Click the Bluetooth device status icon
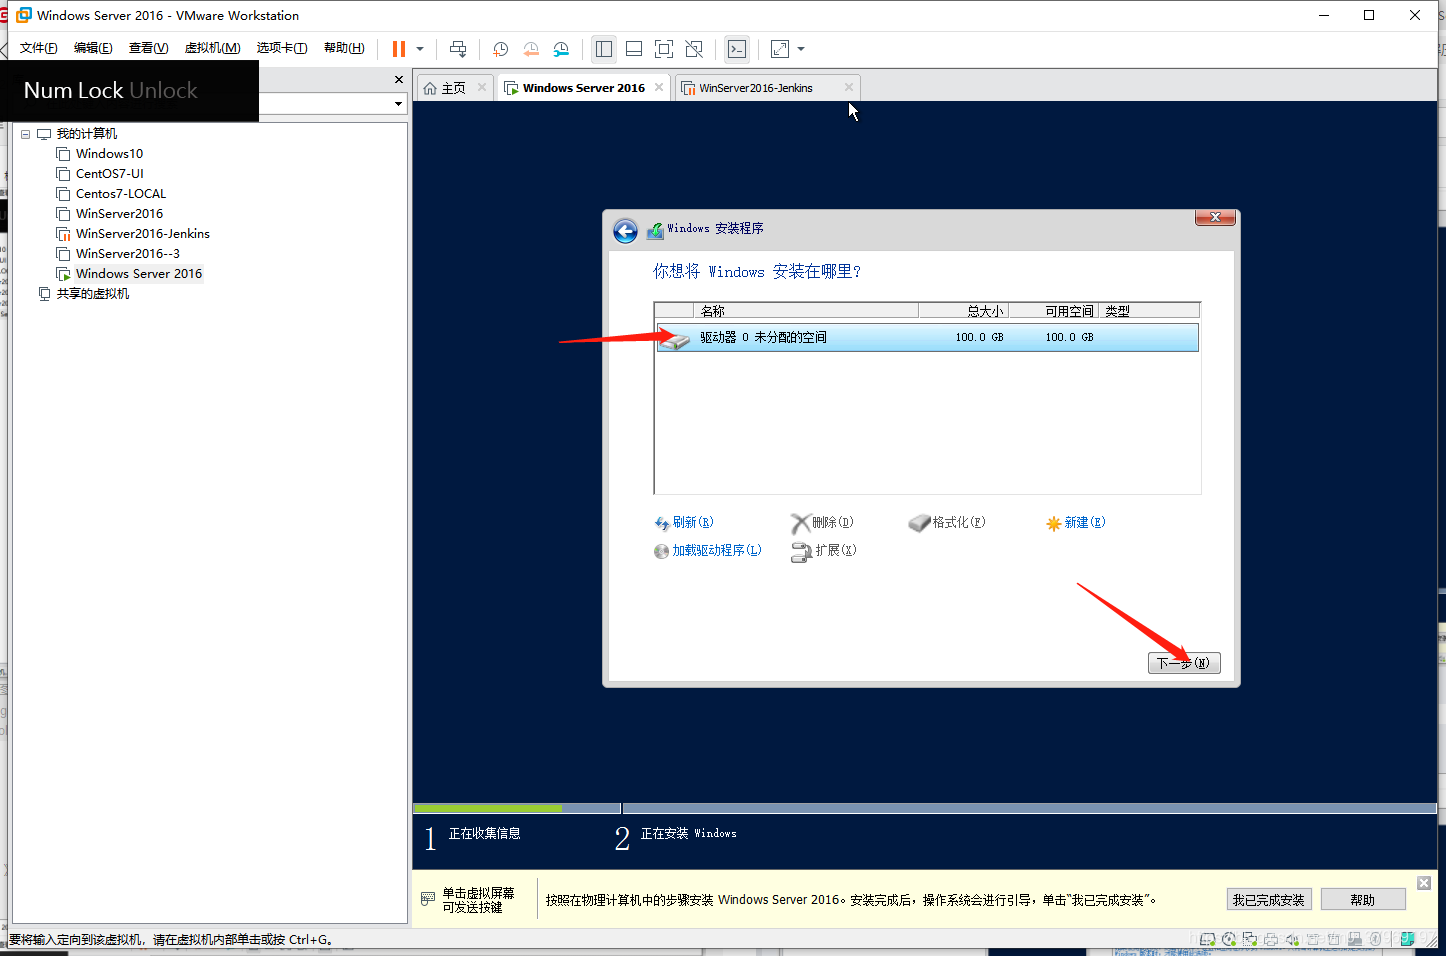The height and width of the screenshot is (956, 1446). point(1376,939)
